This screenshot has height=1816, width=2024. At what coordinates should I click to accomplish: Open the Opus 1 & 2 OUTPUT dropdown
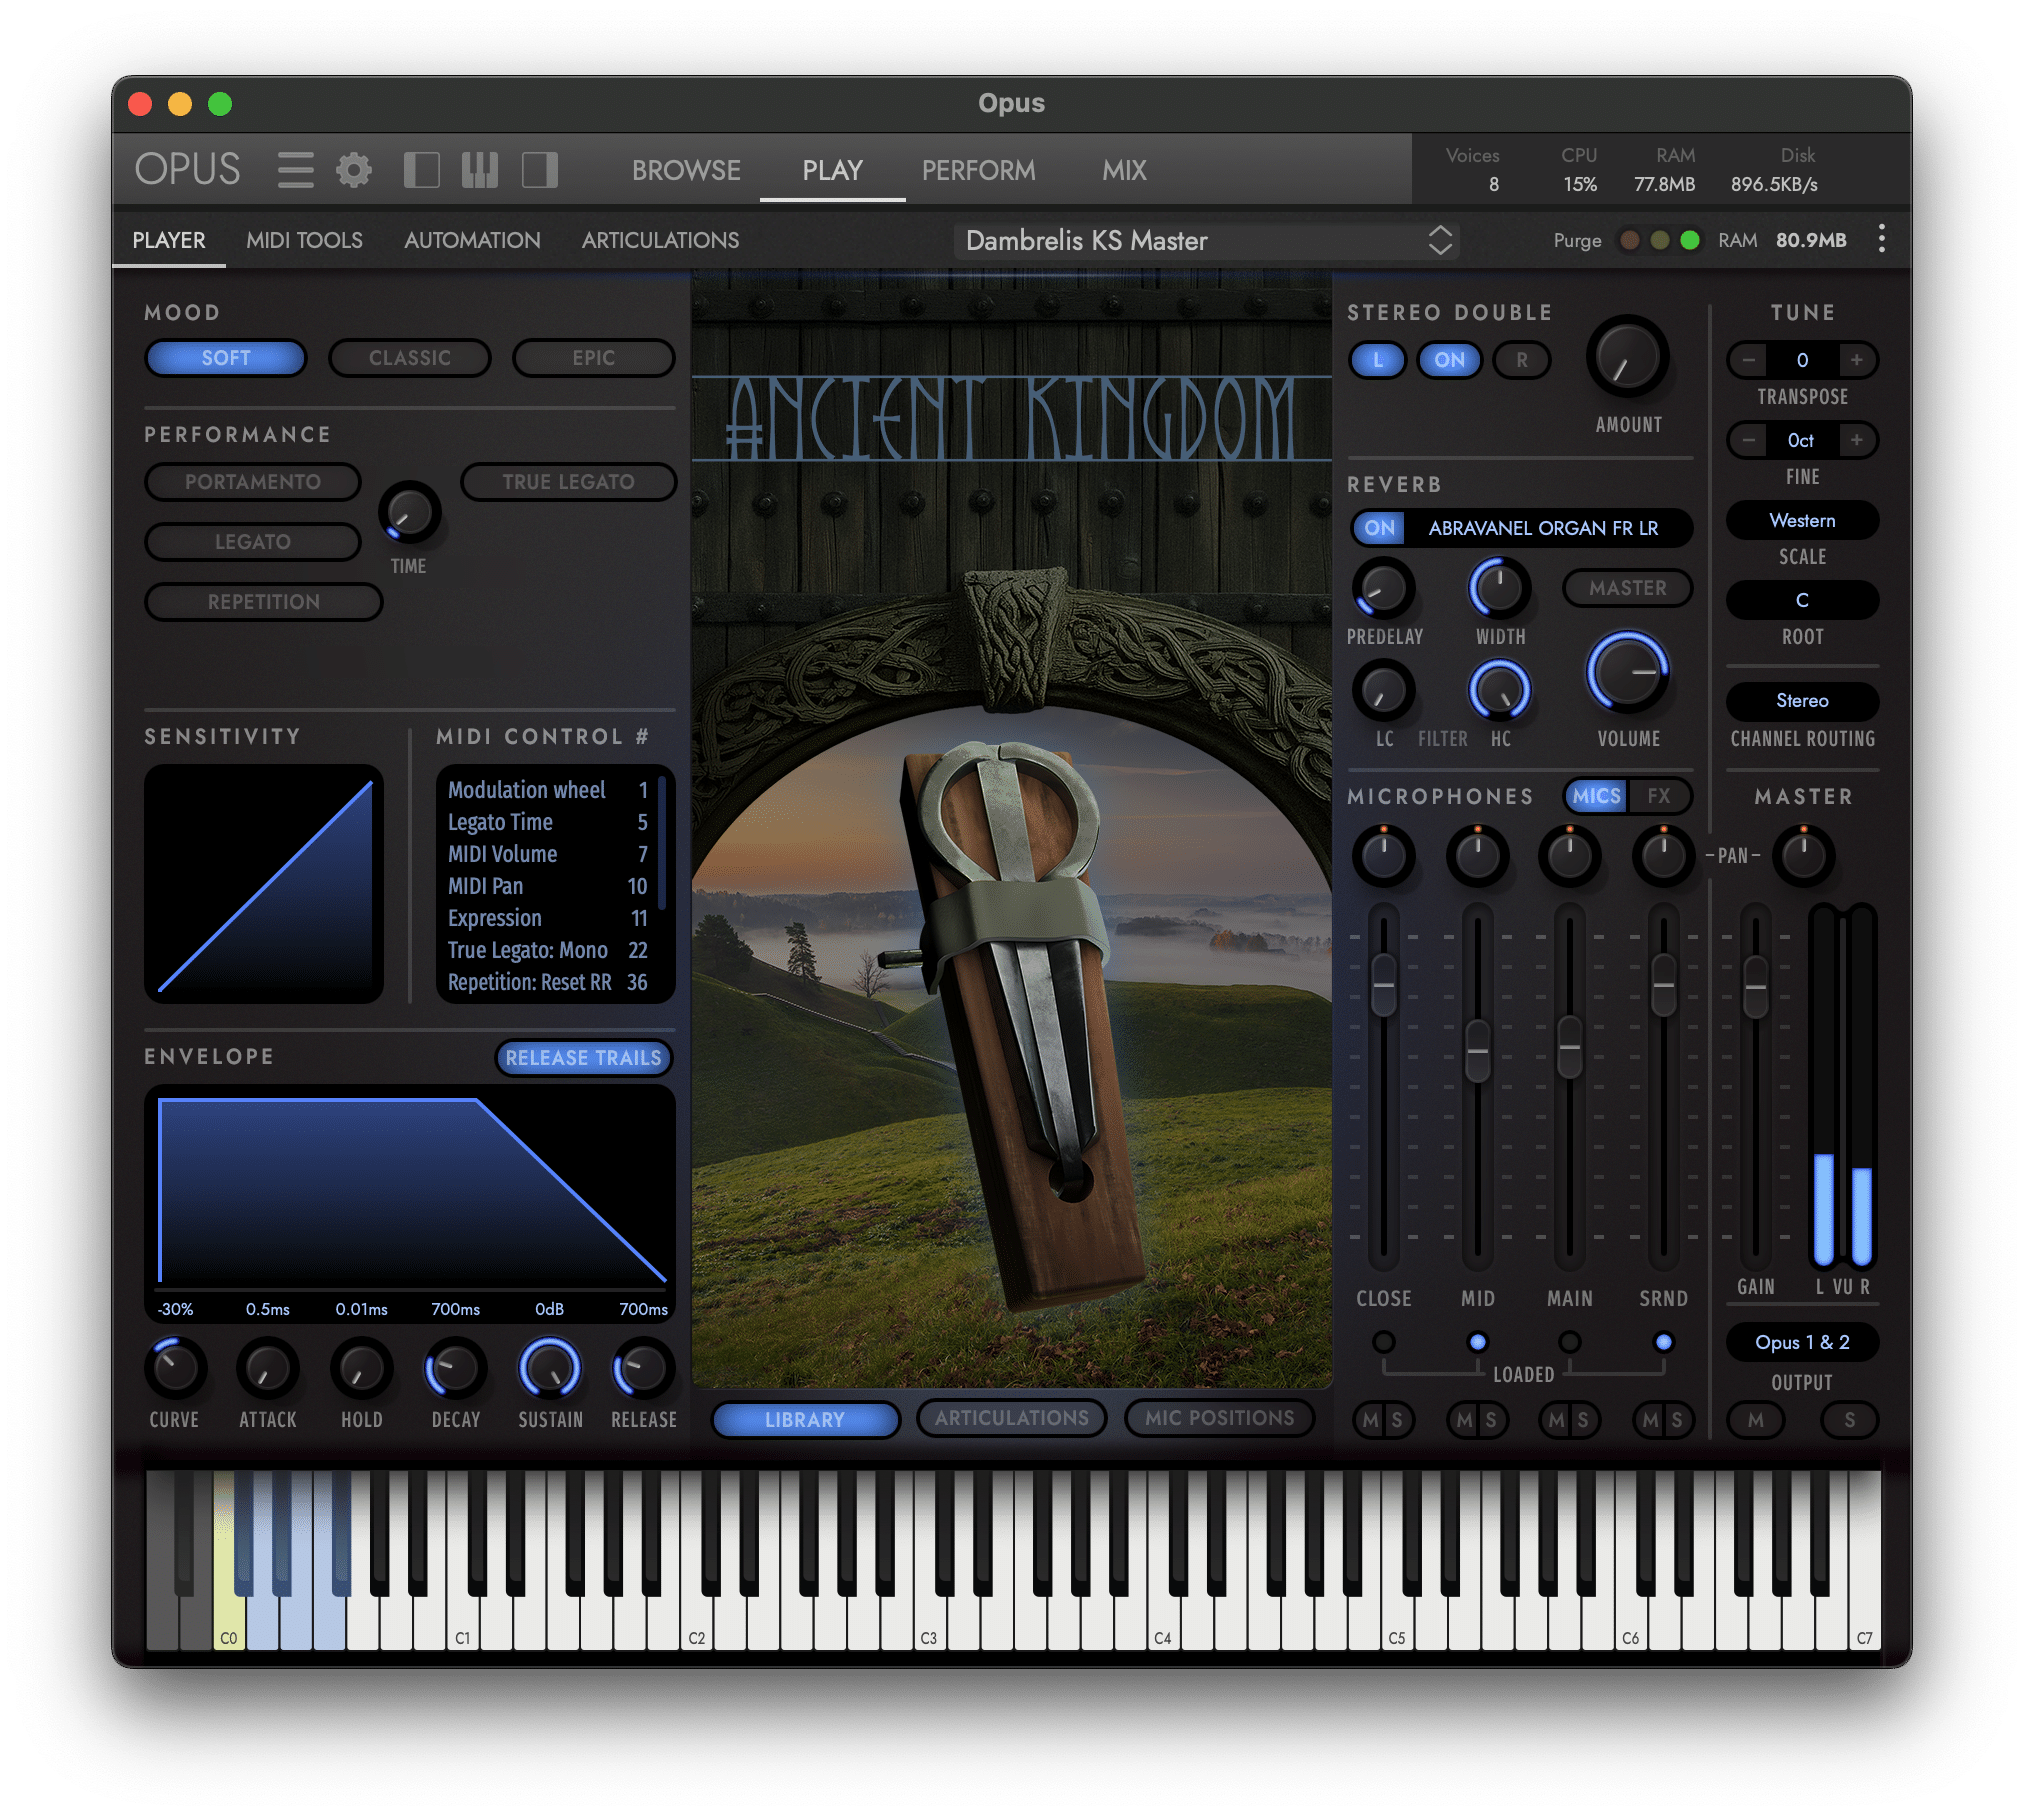click(x=1802, y=1342)
